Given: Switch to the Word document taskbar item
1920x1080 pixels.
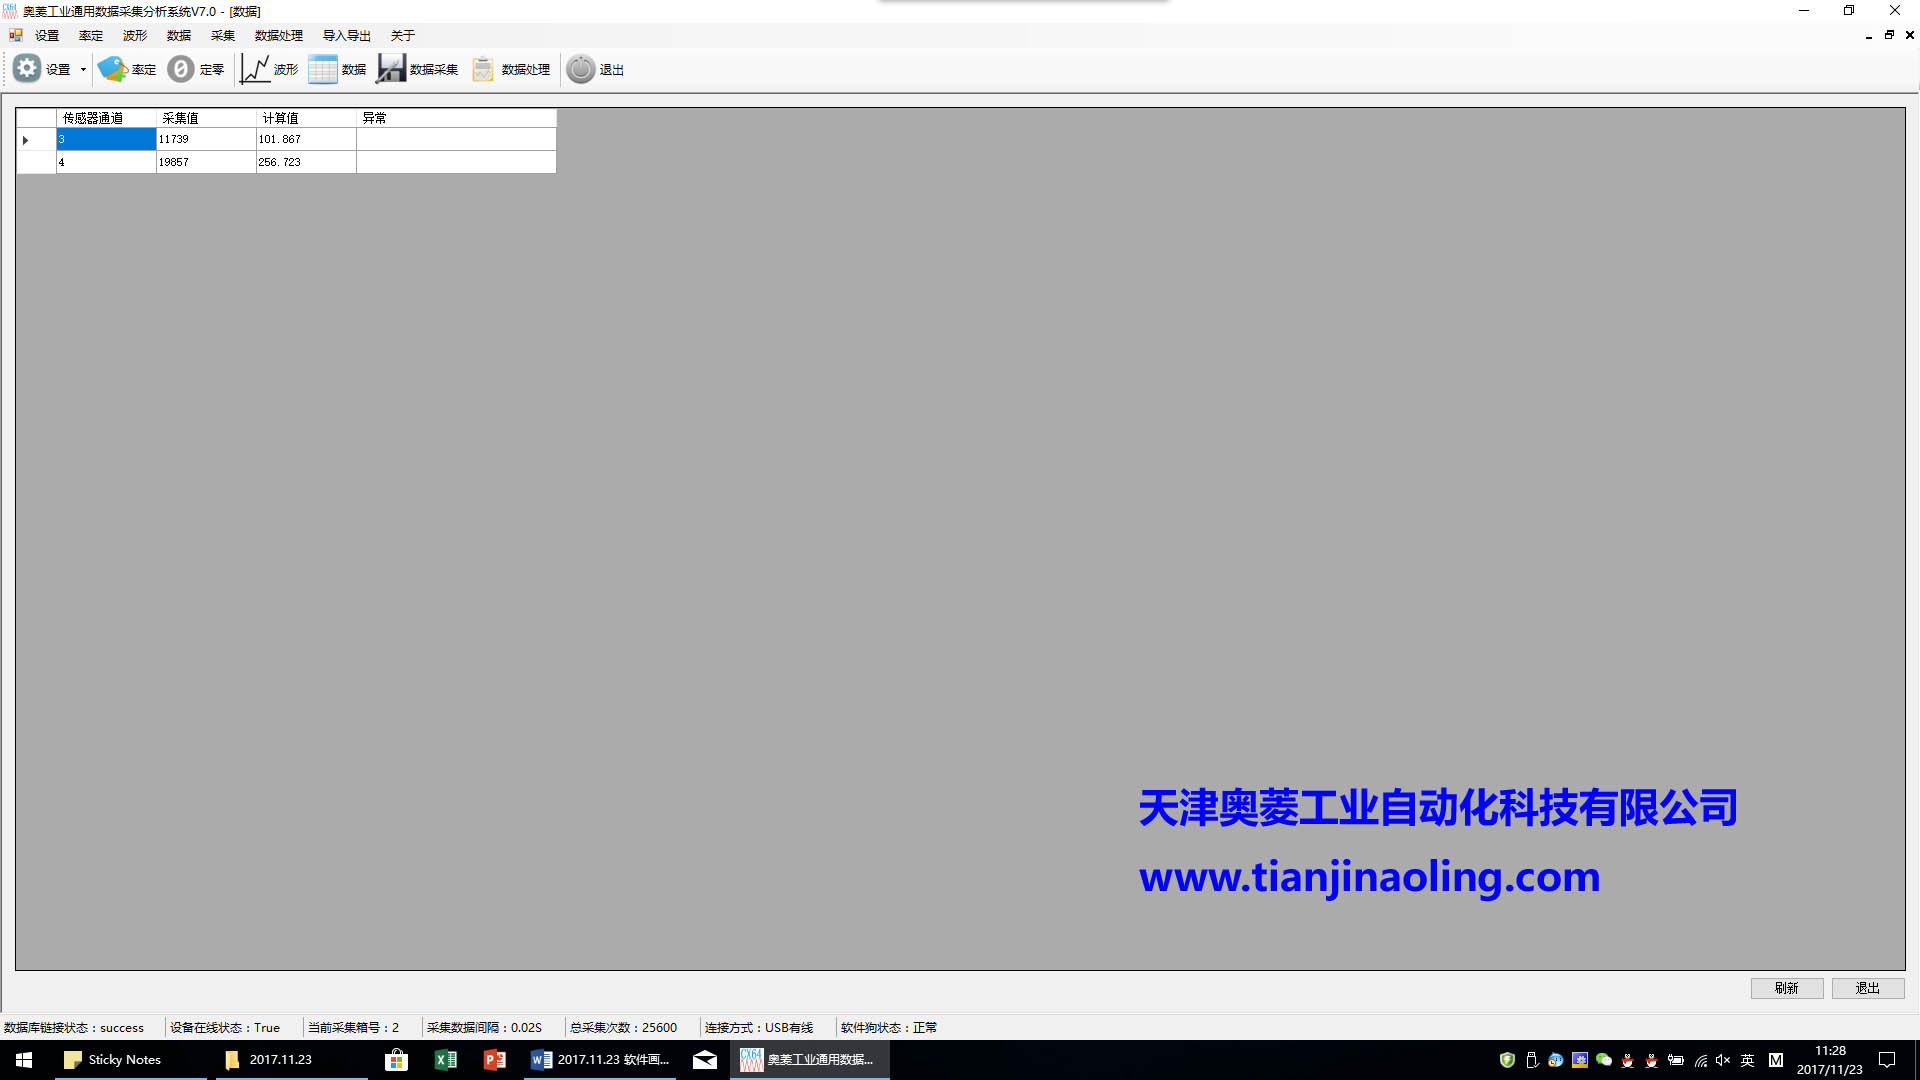Looking at the screenshot, I should pos(600,1060).
